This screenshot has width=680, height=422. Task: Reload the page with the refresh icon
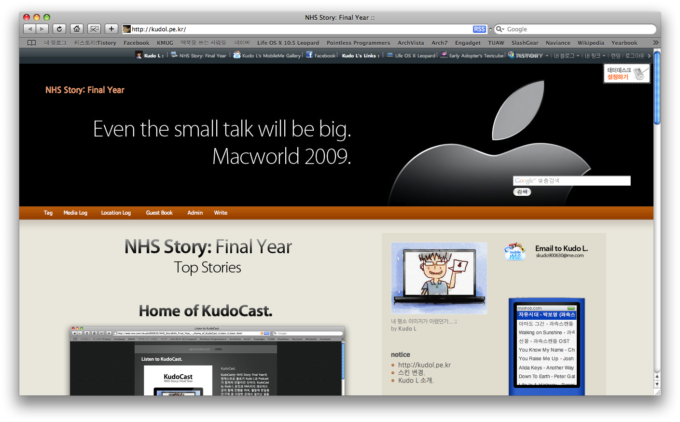(59, 29)
